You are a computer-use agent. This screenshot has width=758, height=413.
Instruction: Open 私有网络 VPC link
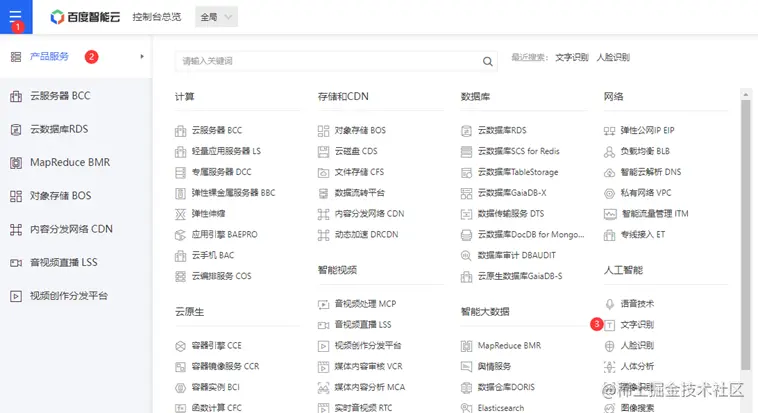click(646, 192)
